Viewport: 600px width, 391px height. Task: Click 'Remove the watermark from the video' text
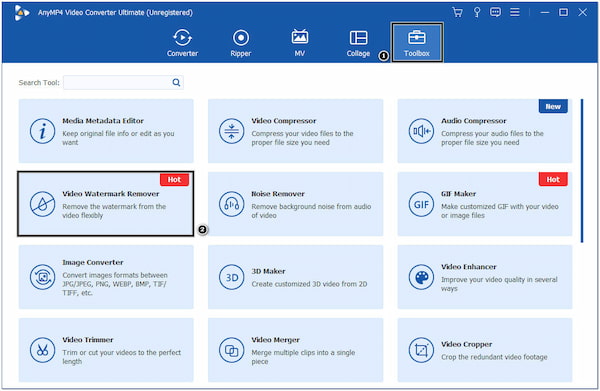click(114, 211)
